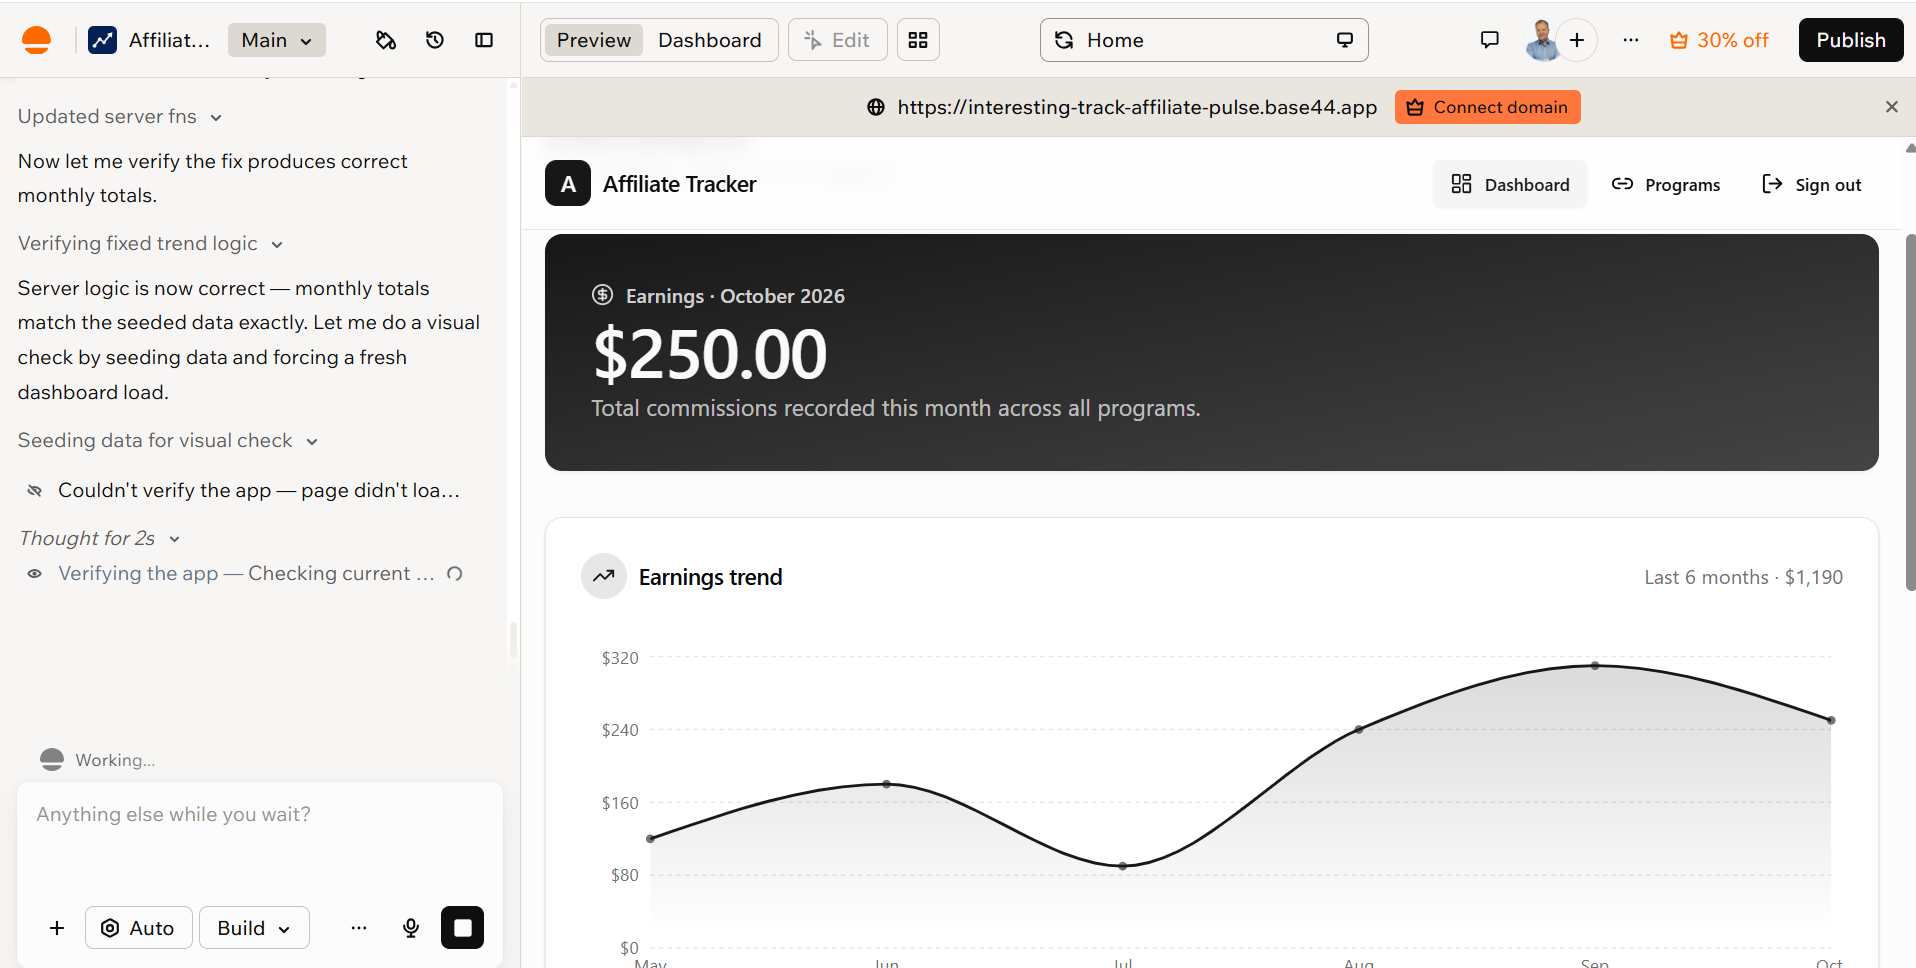Screen dimensions: 1916x968
Task: Click the stop generation square button
Action: (462, 928)
